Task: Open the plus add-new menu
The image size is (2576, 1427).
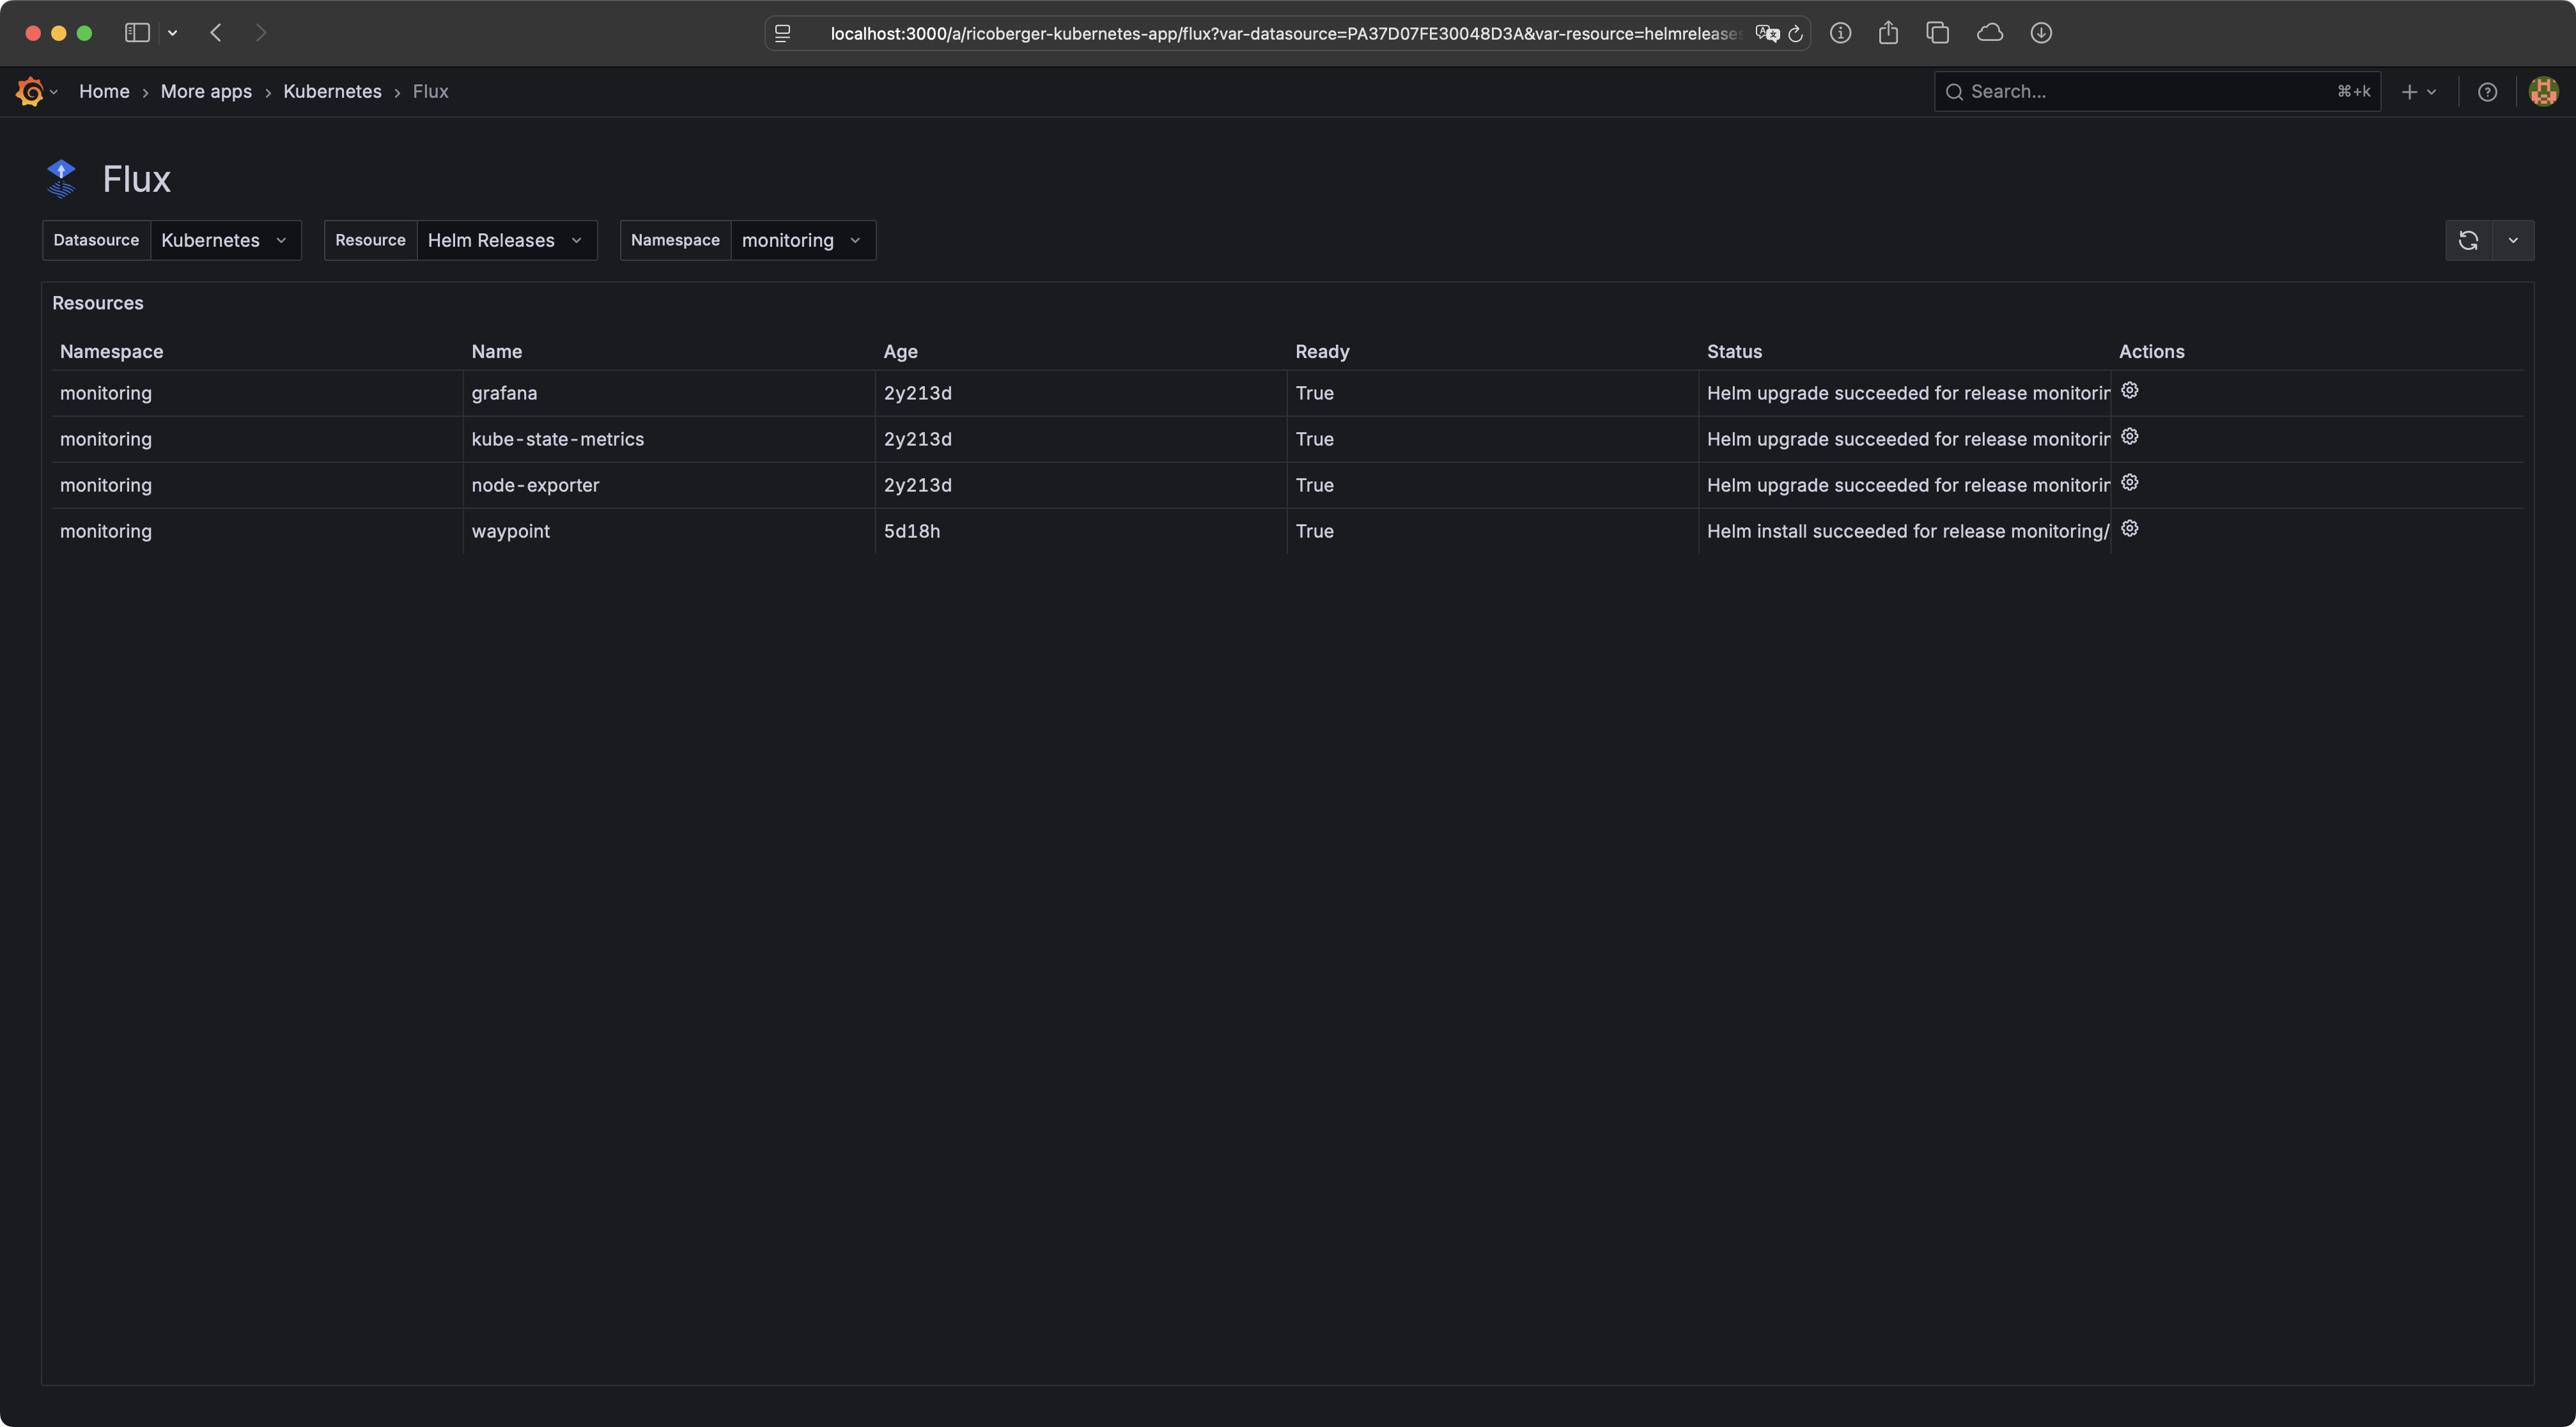Action: click(x=2418, y=92)
